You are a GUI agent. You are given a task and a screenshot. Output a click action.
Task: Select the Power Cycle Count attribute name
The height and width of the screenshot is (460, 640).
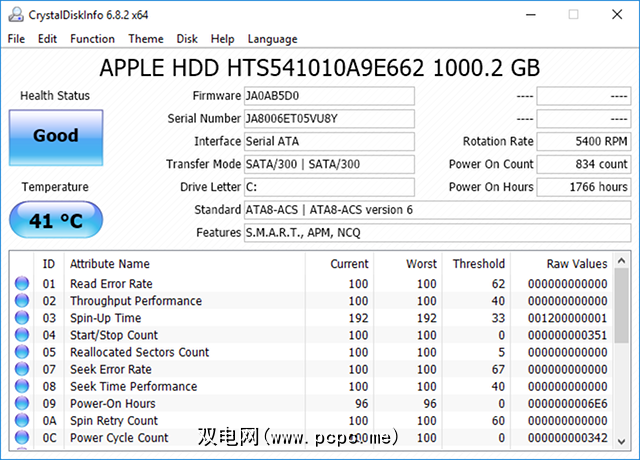pos(119,438)
